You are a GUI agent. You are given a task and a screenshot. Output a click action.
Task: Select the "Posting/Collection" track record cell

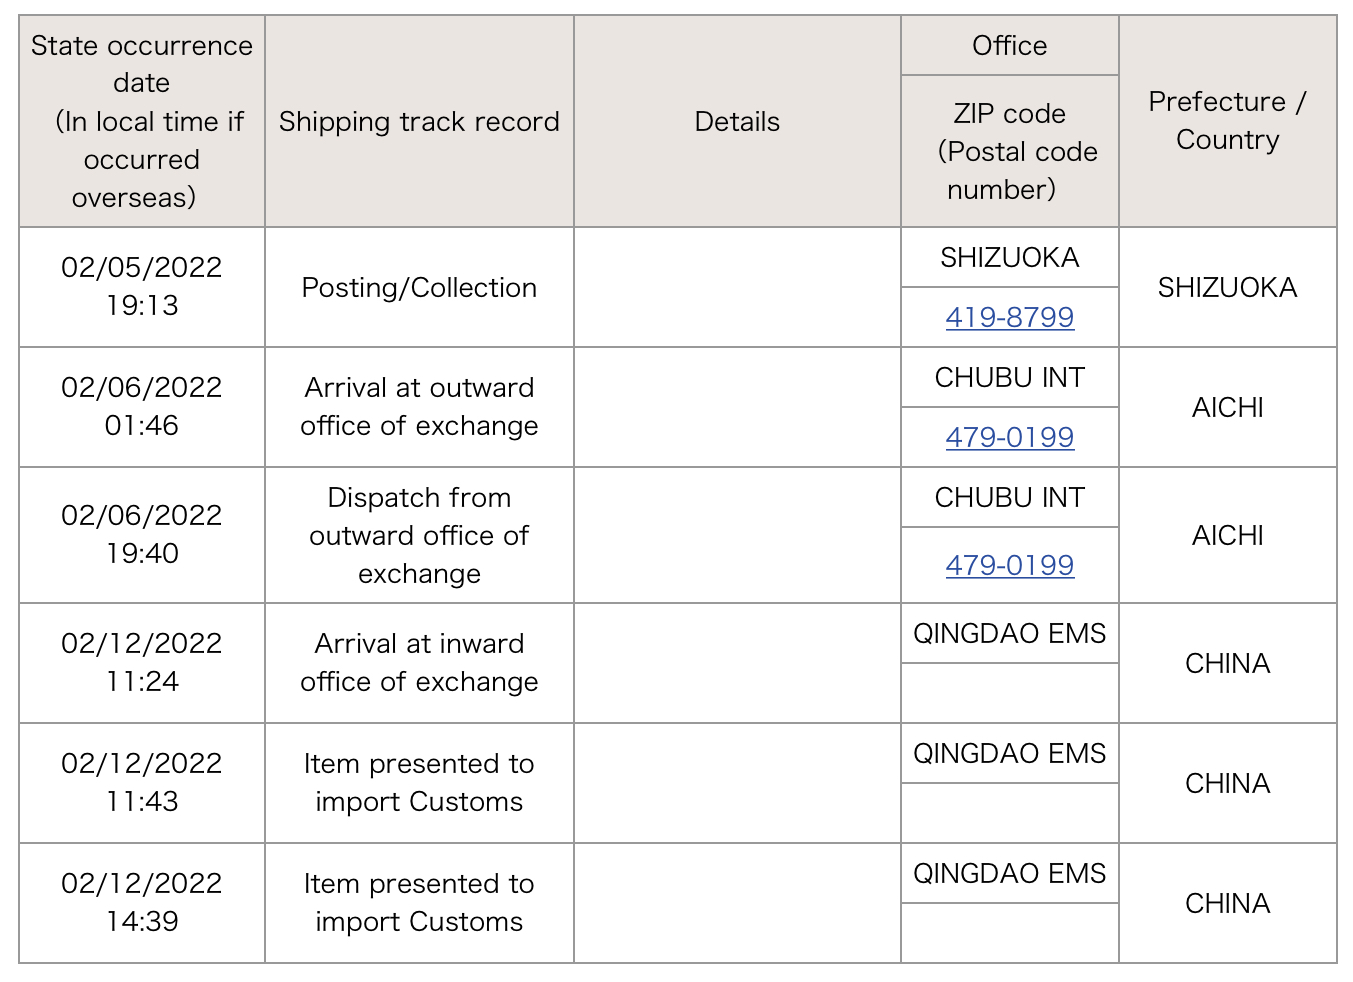[x=419, y=287]
